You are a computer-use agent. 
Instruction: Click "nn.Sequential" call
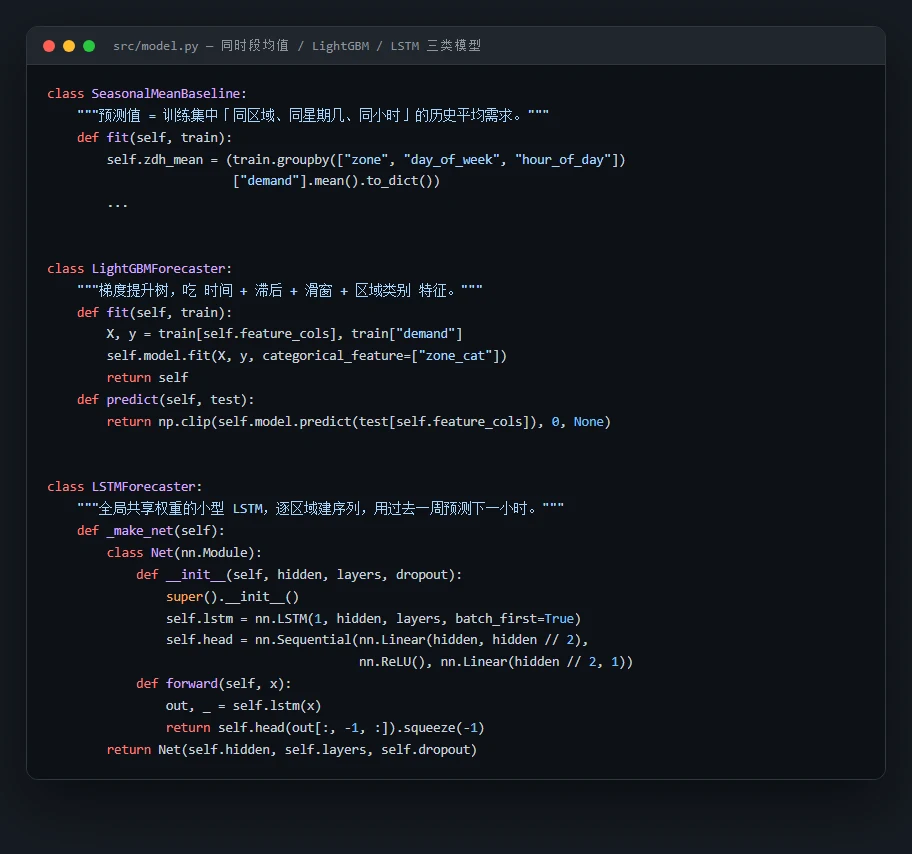click(303, 640)
